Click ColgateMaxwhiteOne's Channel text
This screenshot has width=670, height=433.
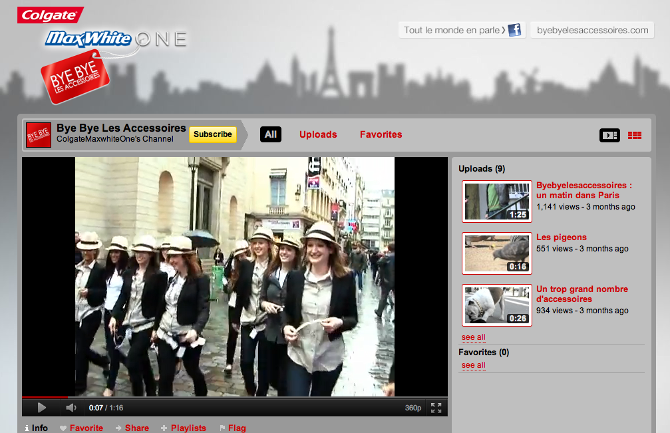pyautogui.click(x=115, y=139)
